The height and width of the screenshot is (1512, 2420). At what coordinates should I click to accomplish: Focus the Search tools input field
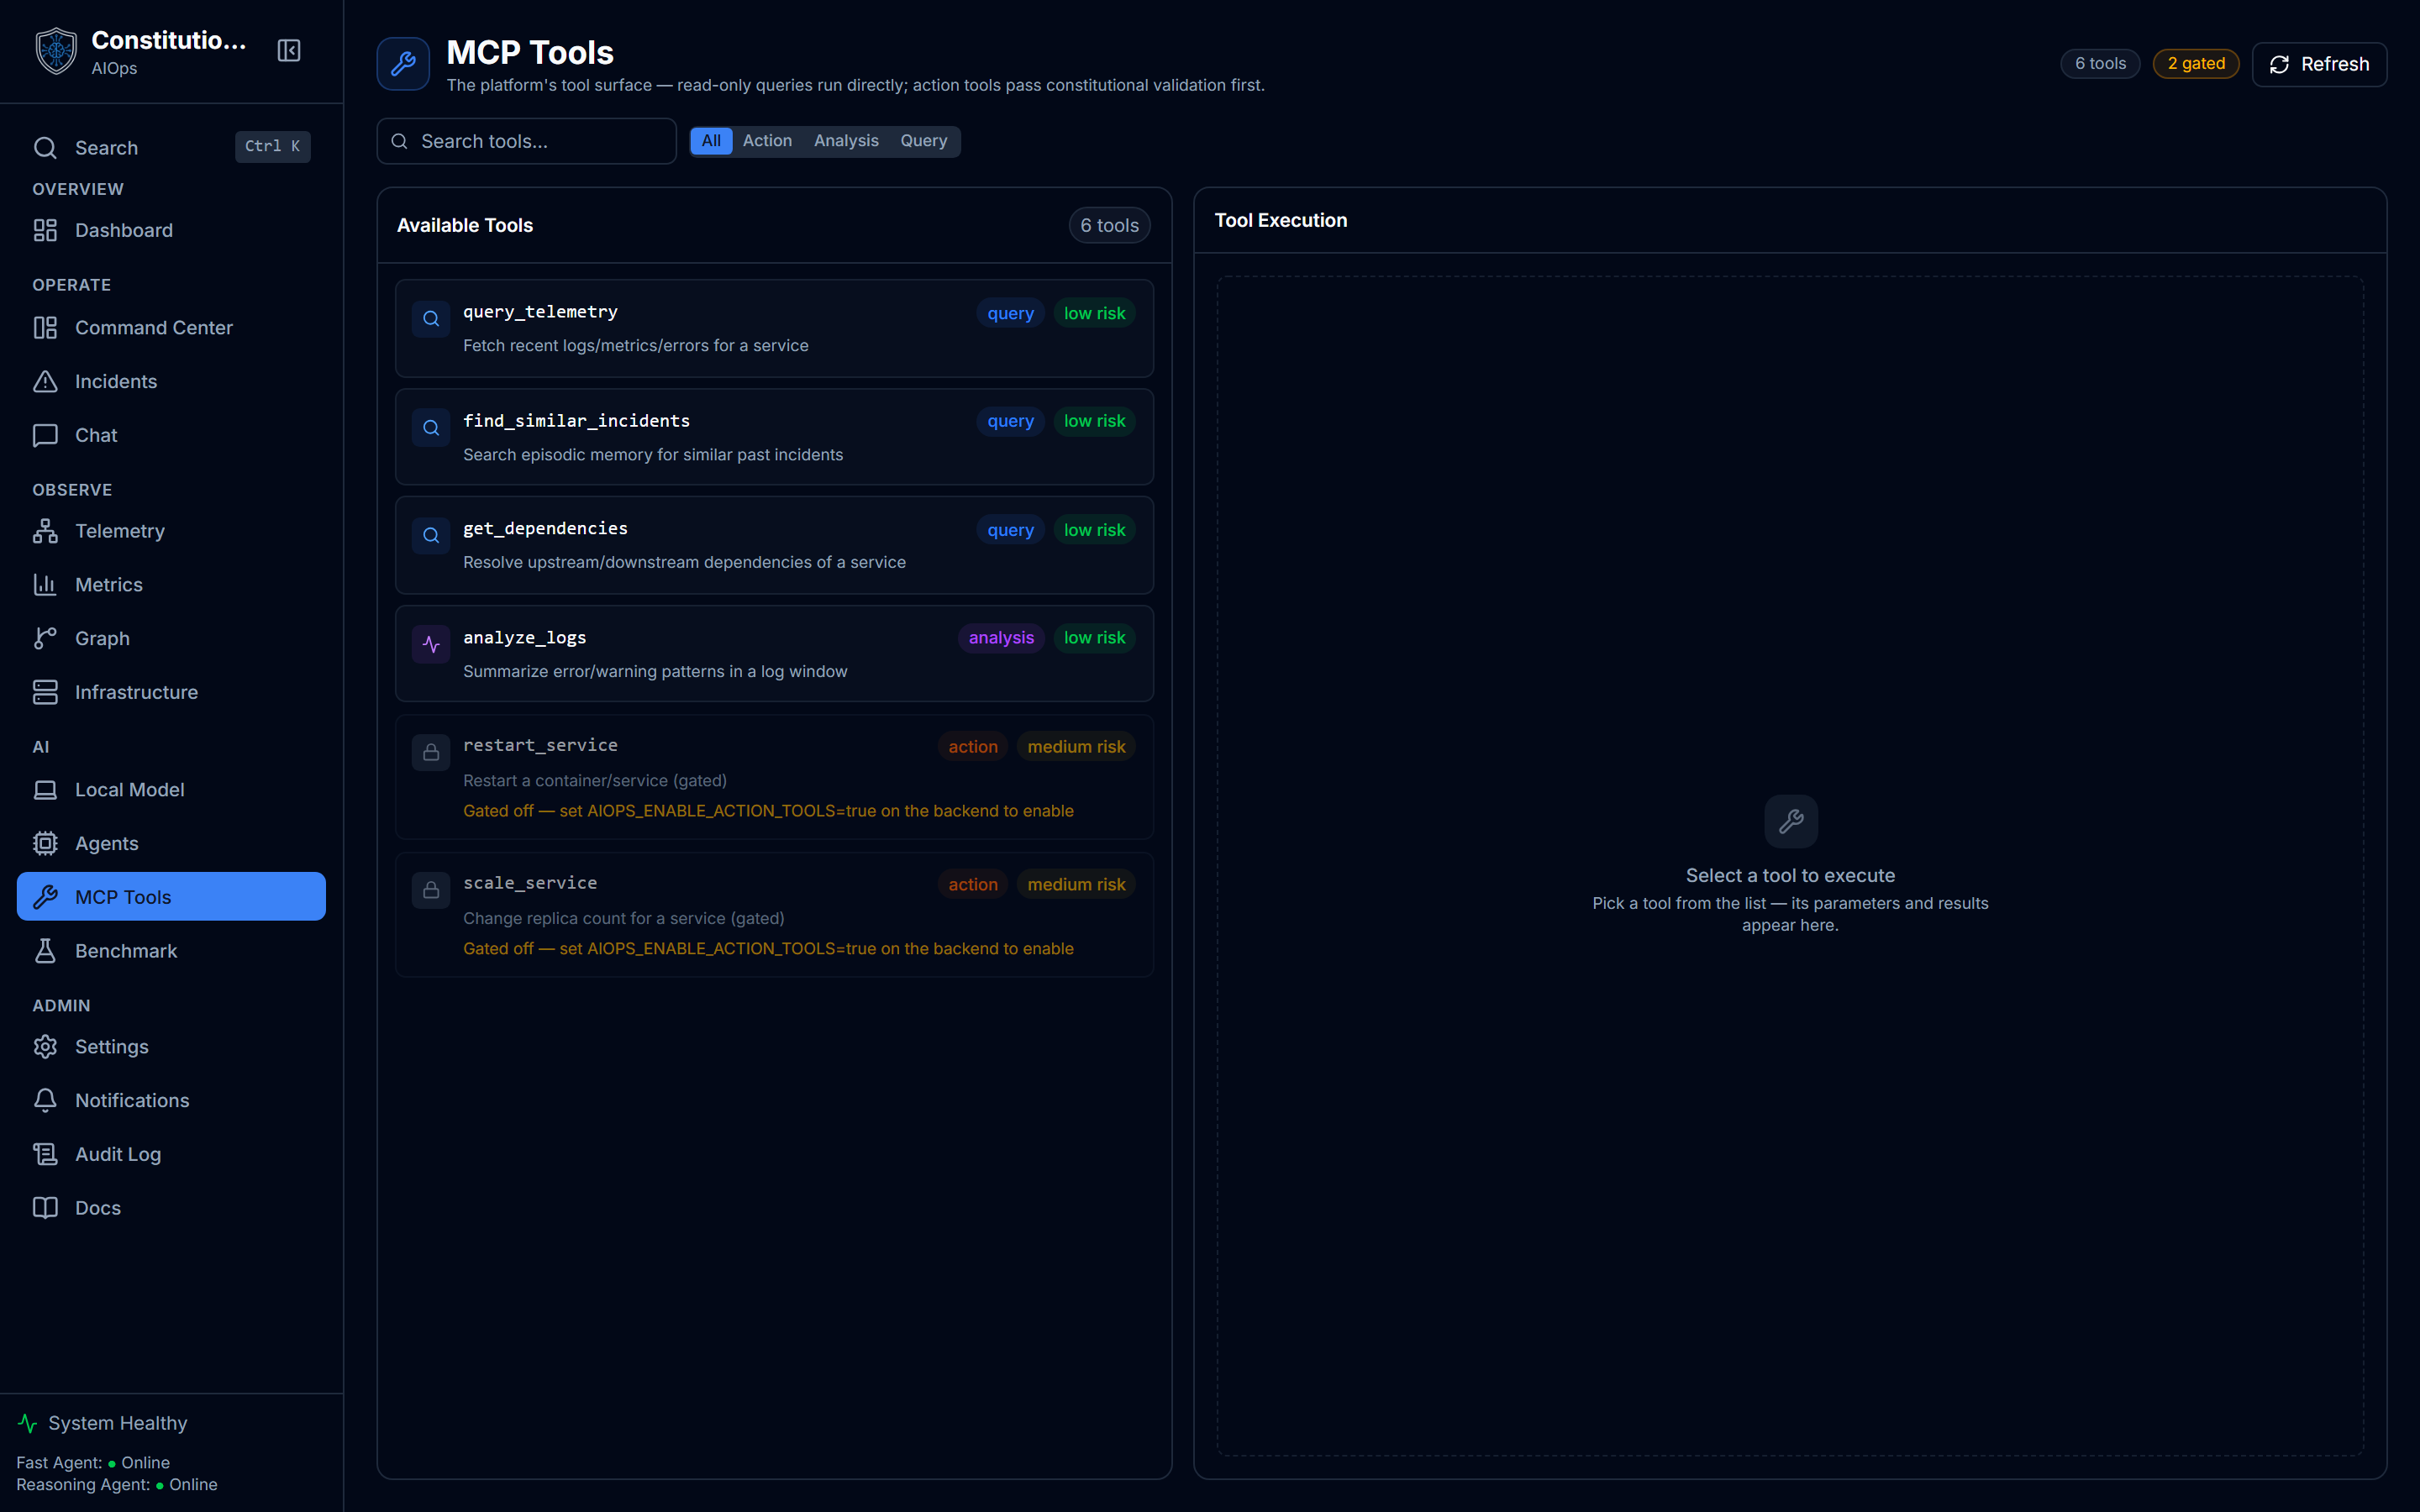click(x=526, y=141)
